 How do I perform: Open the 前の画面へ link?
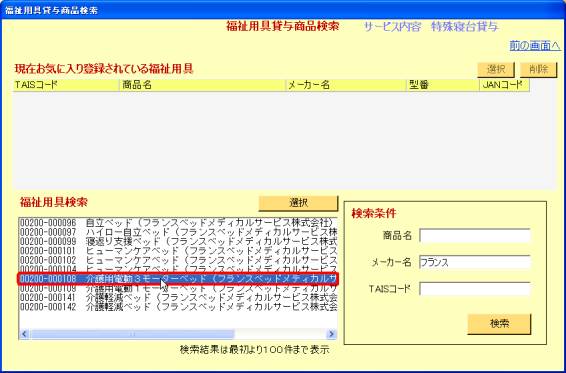click(x=535, y=45)
